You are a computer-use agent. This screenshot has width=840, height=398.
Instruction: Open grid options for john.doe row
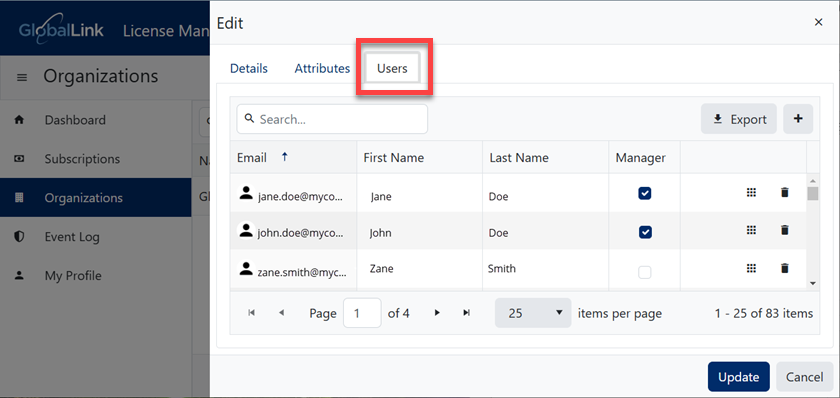click(751, 230)
